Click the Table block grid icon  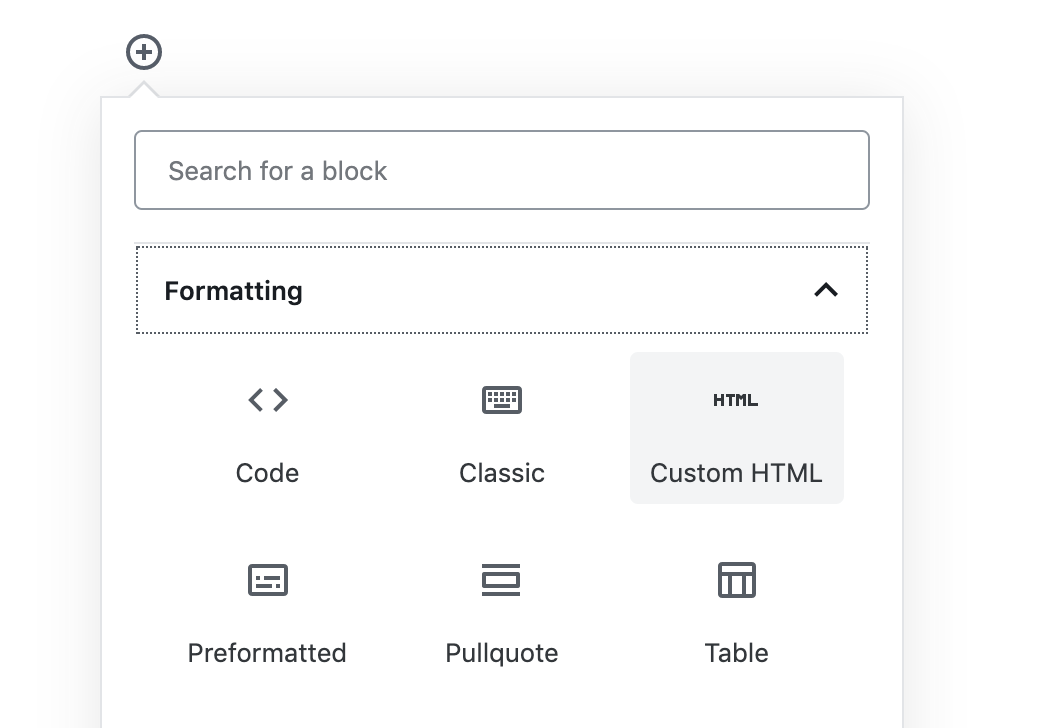[x=737, y=580]
